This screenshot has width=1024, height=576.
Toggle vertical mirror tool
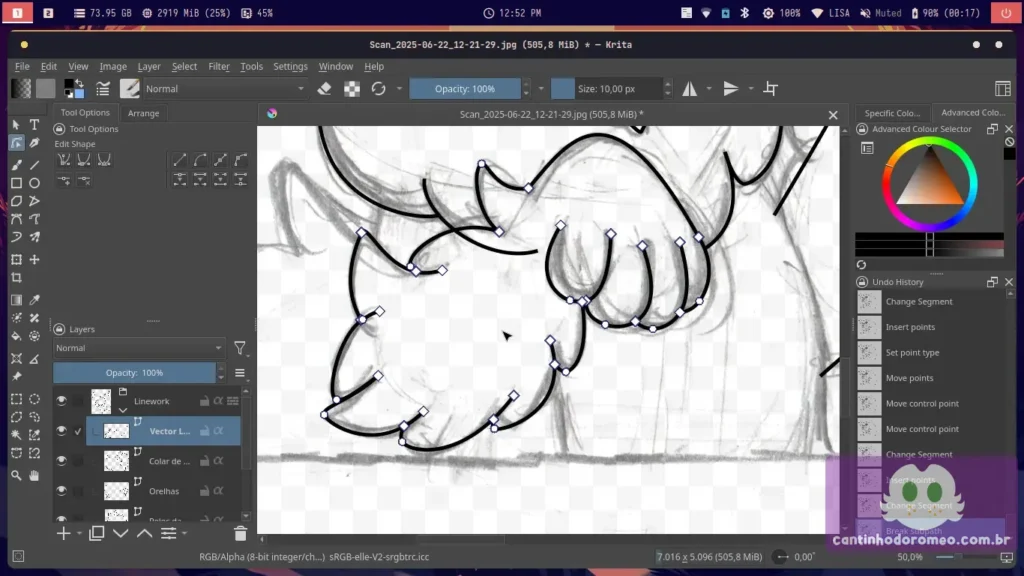click(731, 89)
